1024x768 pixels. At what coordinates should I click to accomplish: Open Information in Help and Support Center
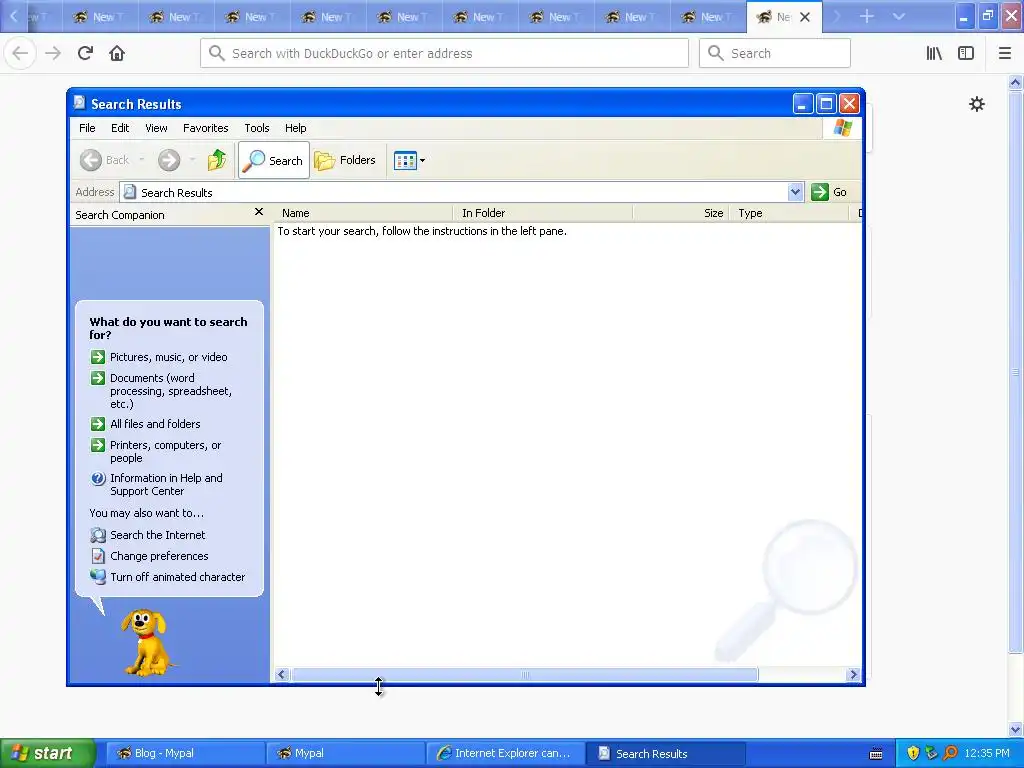[157, 485]
